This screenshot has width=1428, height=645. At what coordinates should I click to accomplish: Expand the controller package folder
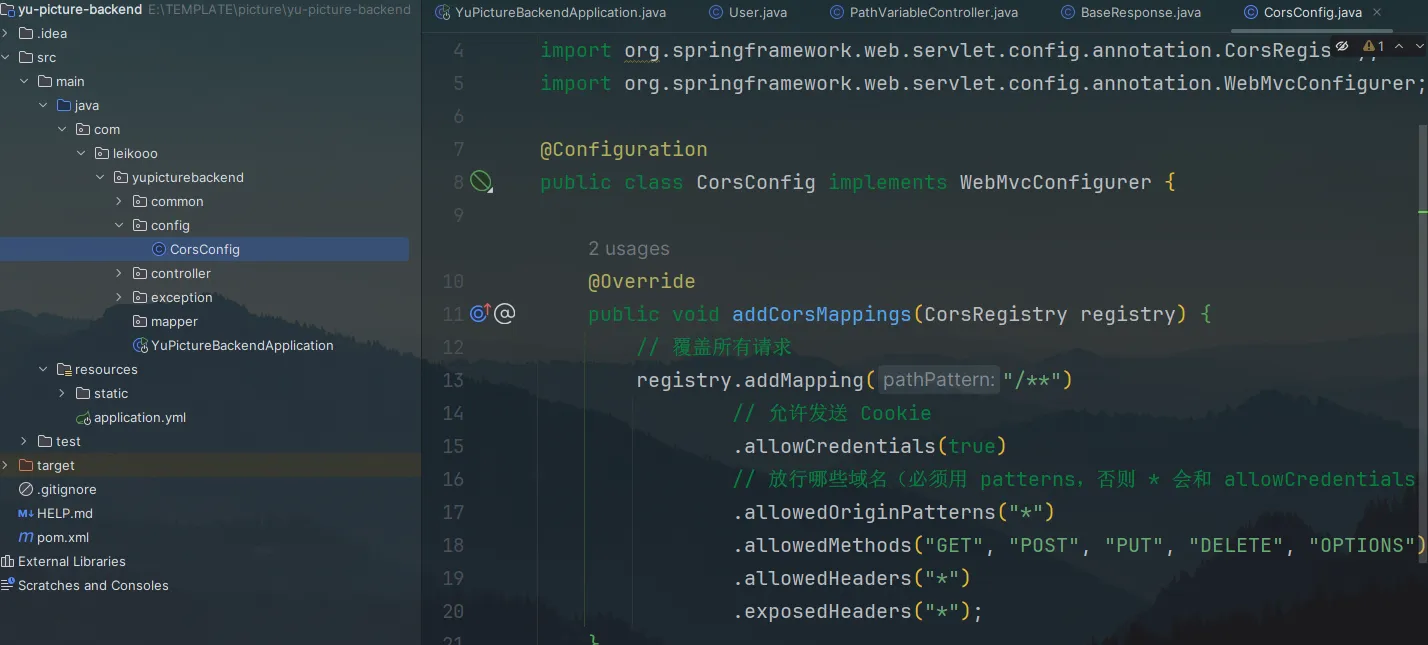(x=119, y=273)
